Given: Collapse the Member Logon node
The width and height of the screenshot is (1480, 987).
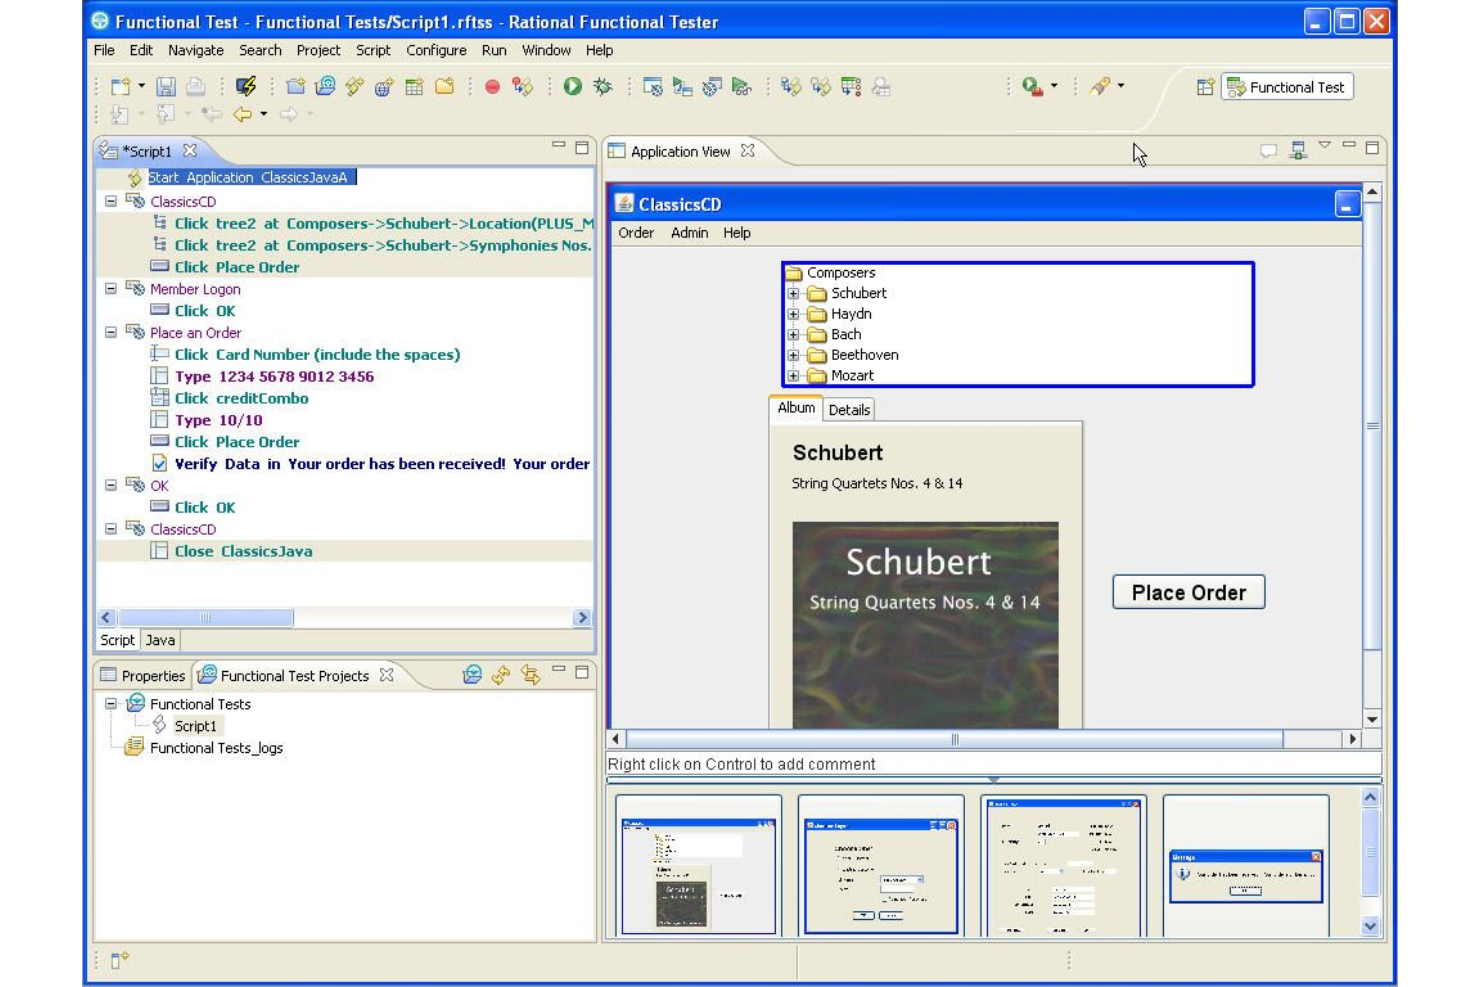Looking at the screenshot, I should [x=111, y=288].
